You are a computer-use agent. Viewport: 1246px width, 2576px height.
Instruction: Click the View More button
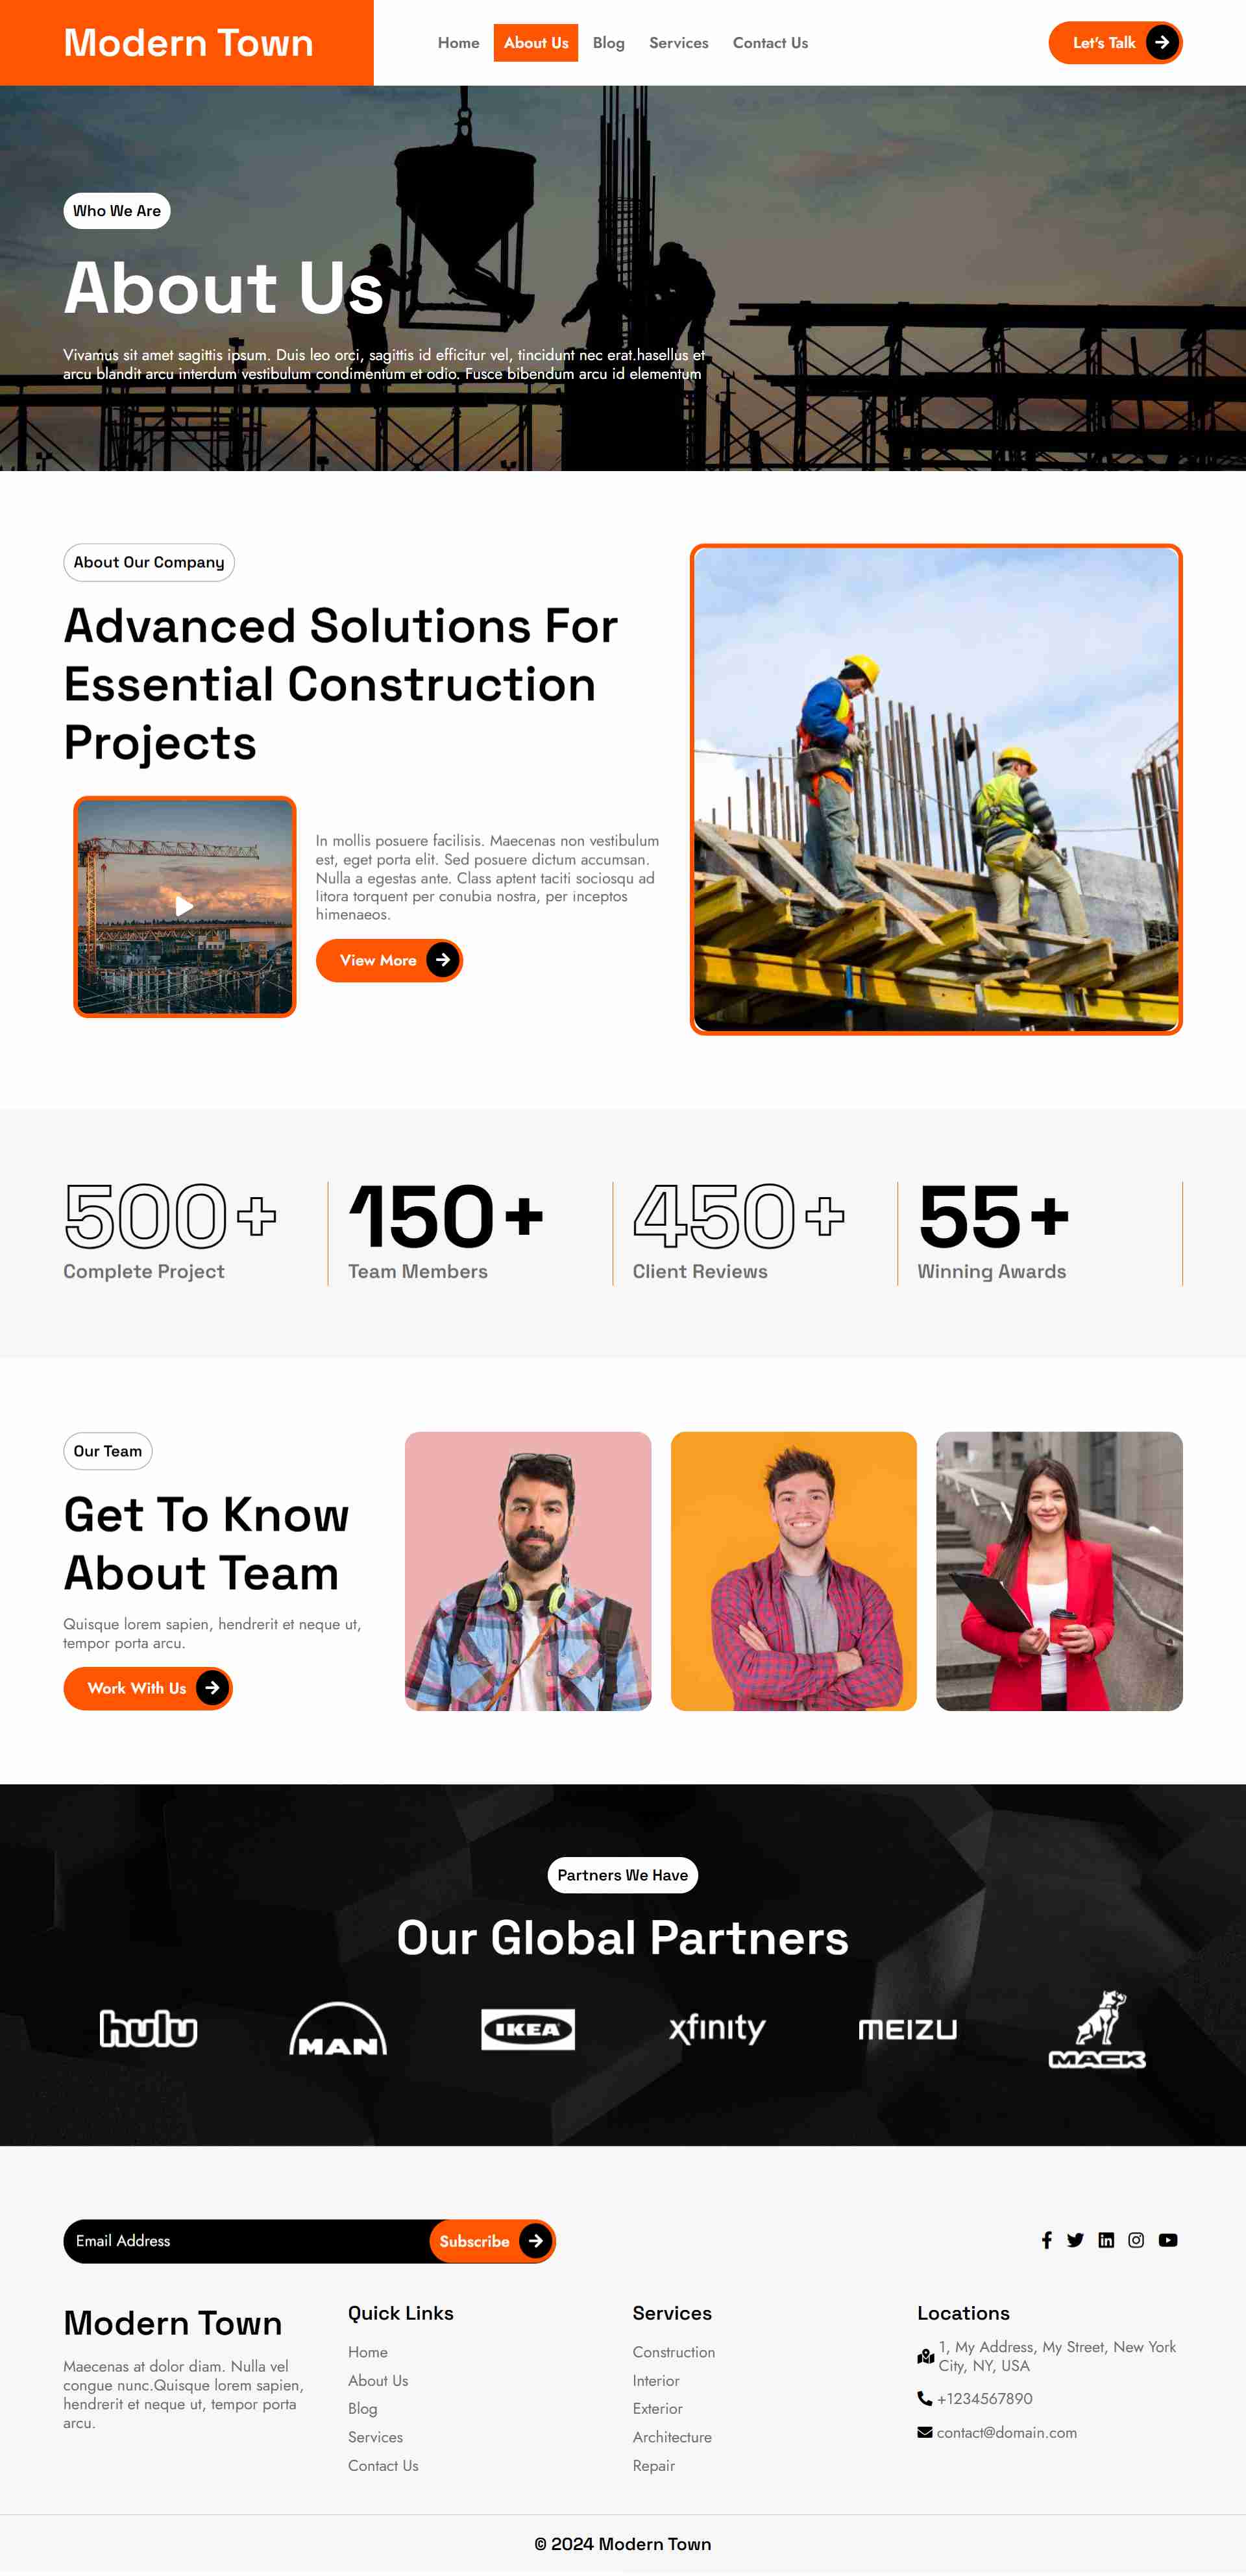[389, 960]
